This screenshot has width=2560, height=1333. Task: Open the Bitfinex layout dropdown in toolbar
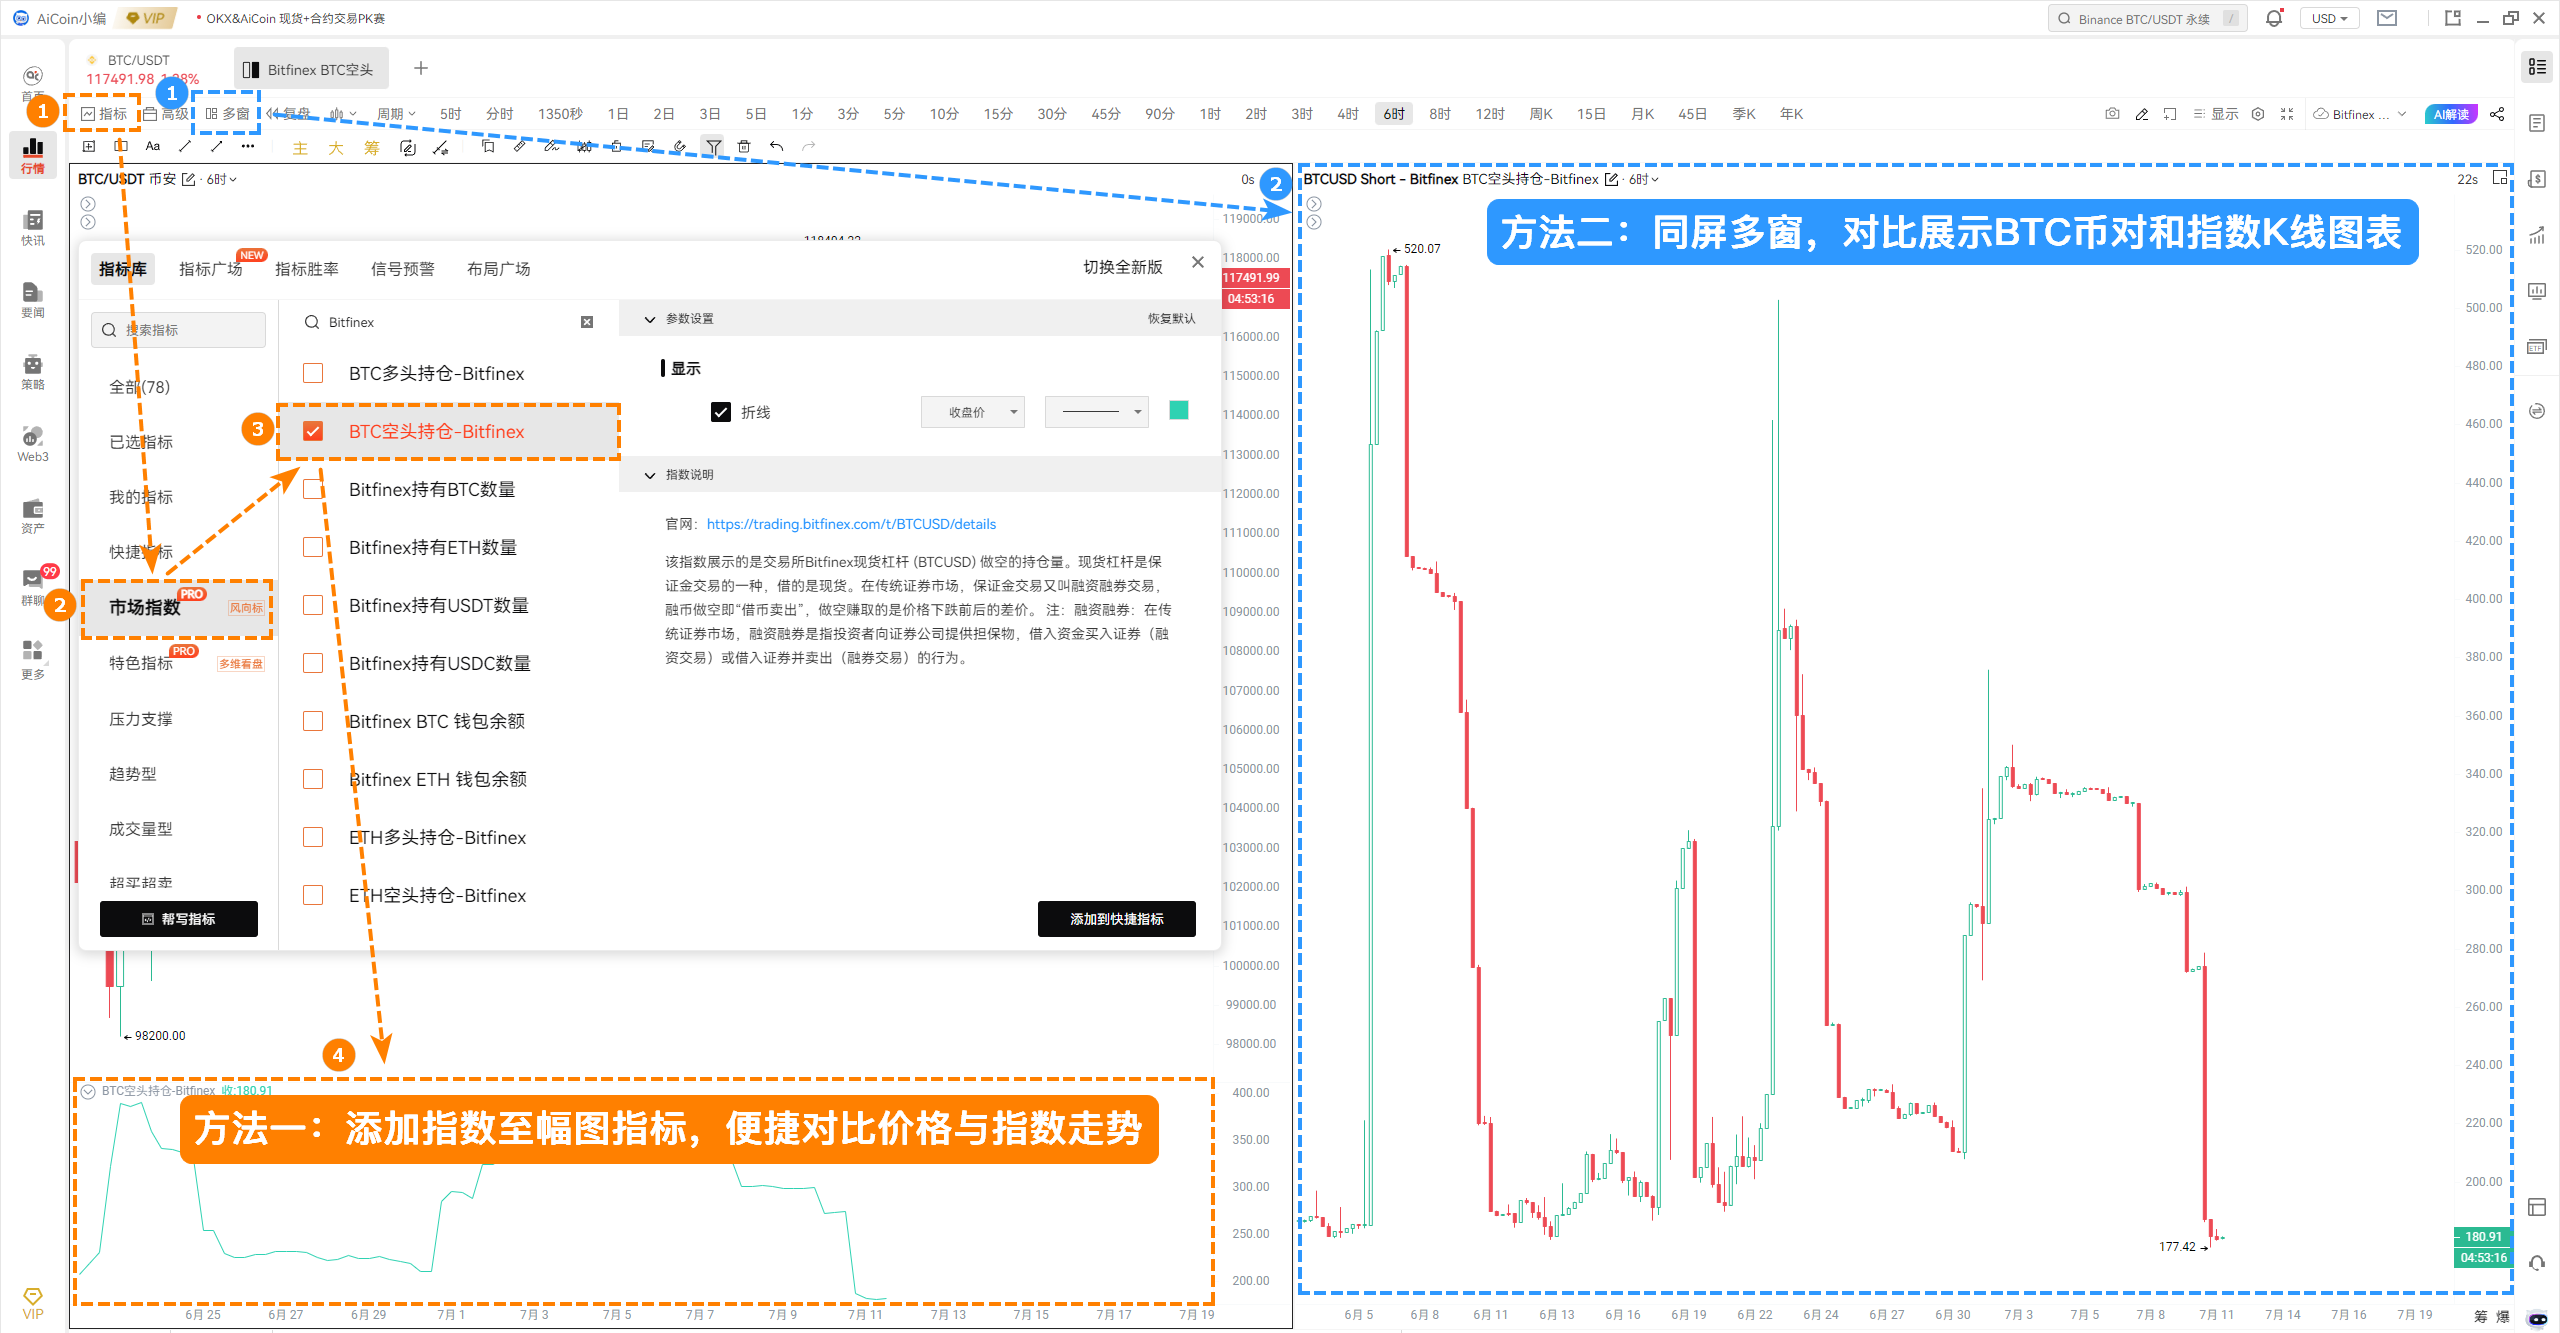[2359, 114]
